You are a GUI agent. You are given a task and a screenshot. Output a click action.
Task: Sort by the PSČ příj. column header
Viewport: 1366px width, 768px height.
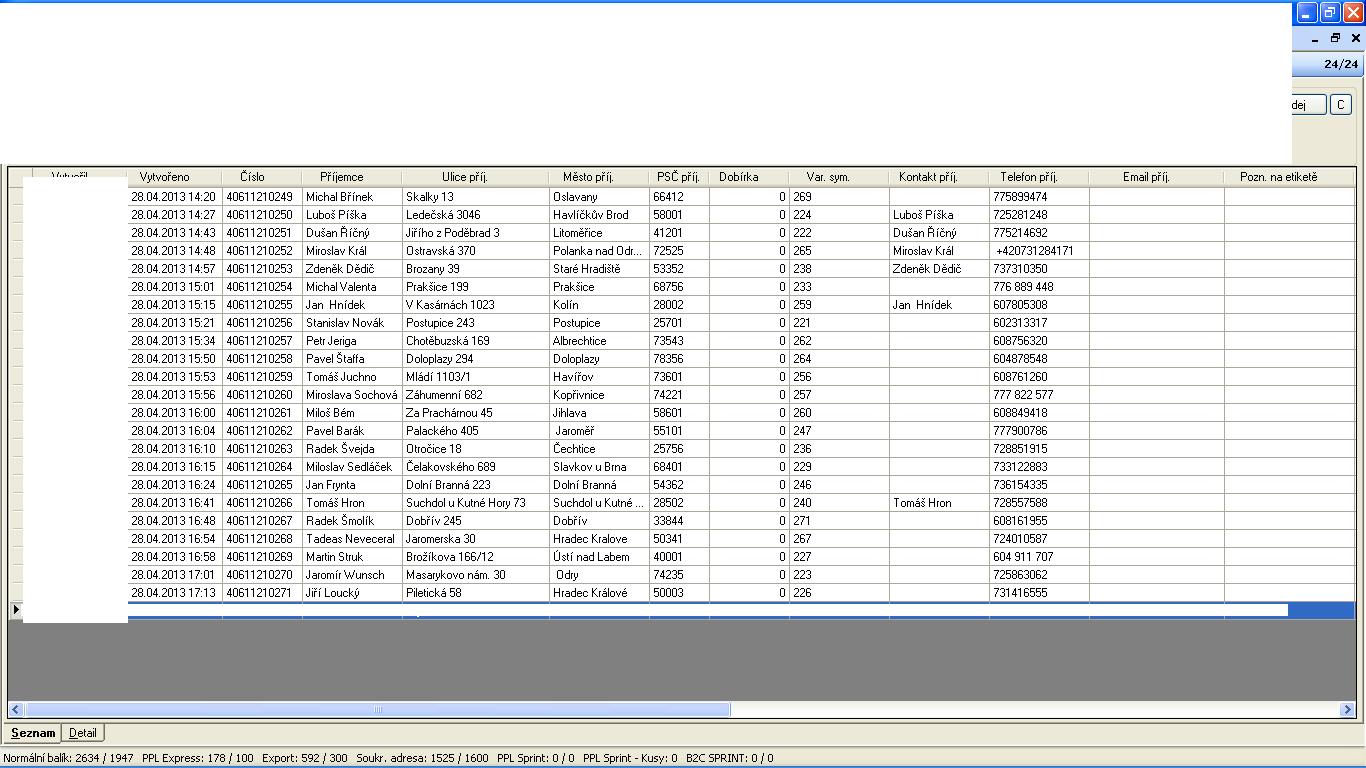click(678, 177)
